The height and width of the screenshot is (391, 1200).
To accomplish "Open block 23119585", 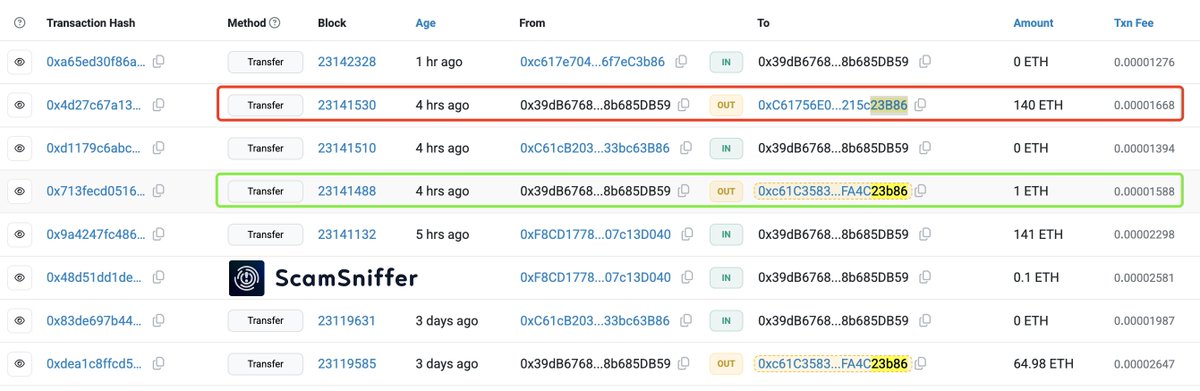I will pos(347,363).
